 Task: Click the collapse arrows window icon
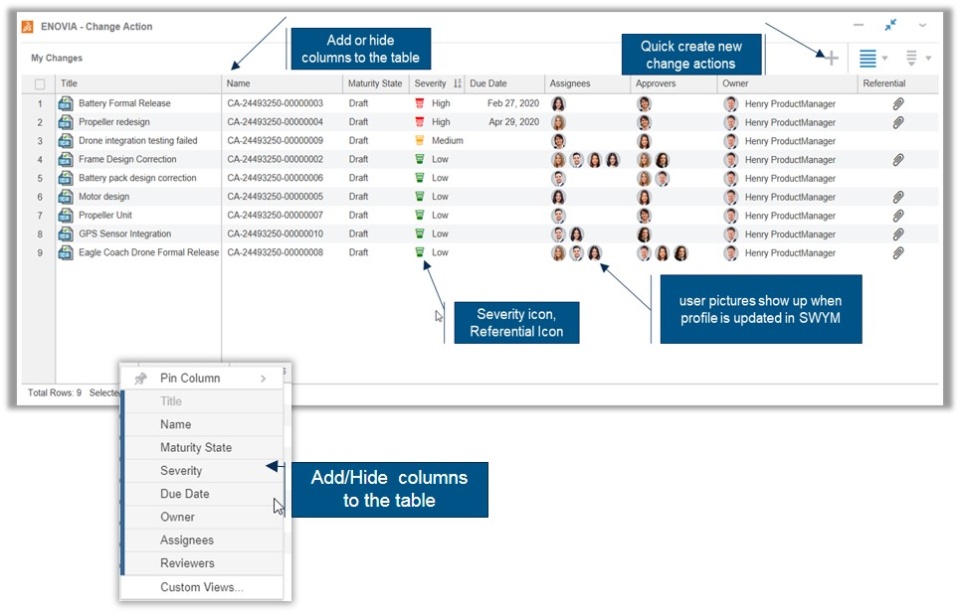point(890,25)
